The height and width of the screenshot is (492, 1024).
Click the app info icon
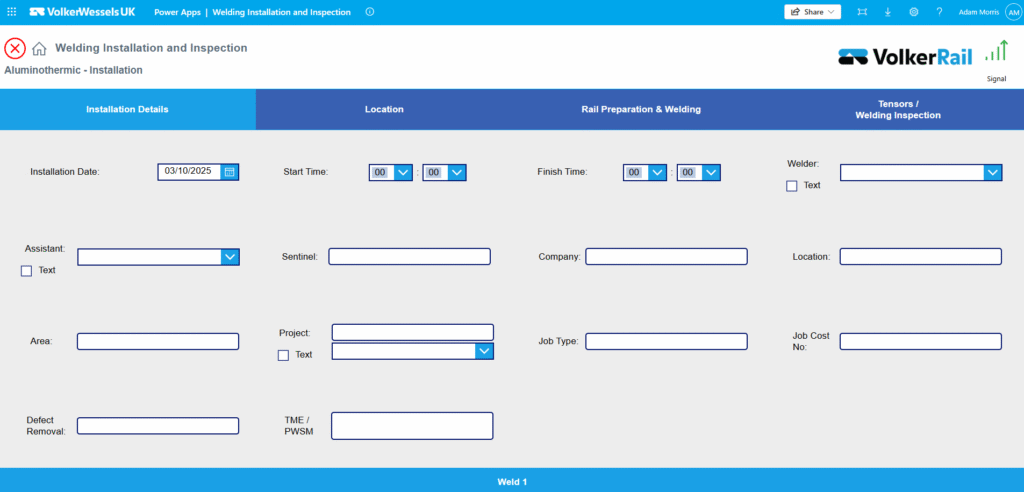pyautogui.click(x=370, y=12)
